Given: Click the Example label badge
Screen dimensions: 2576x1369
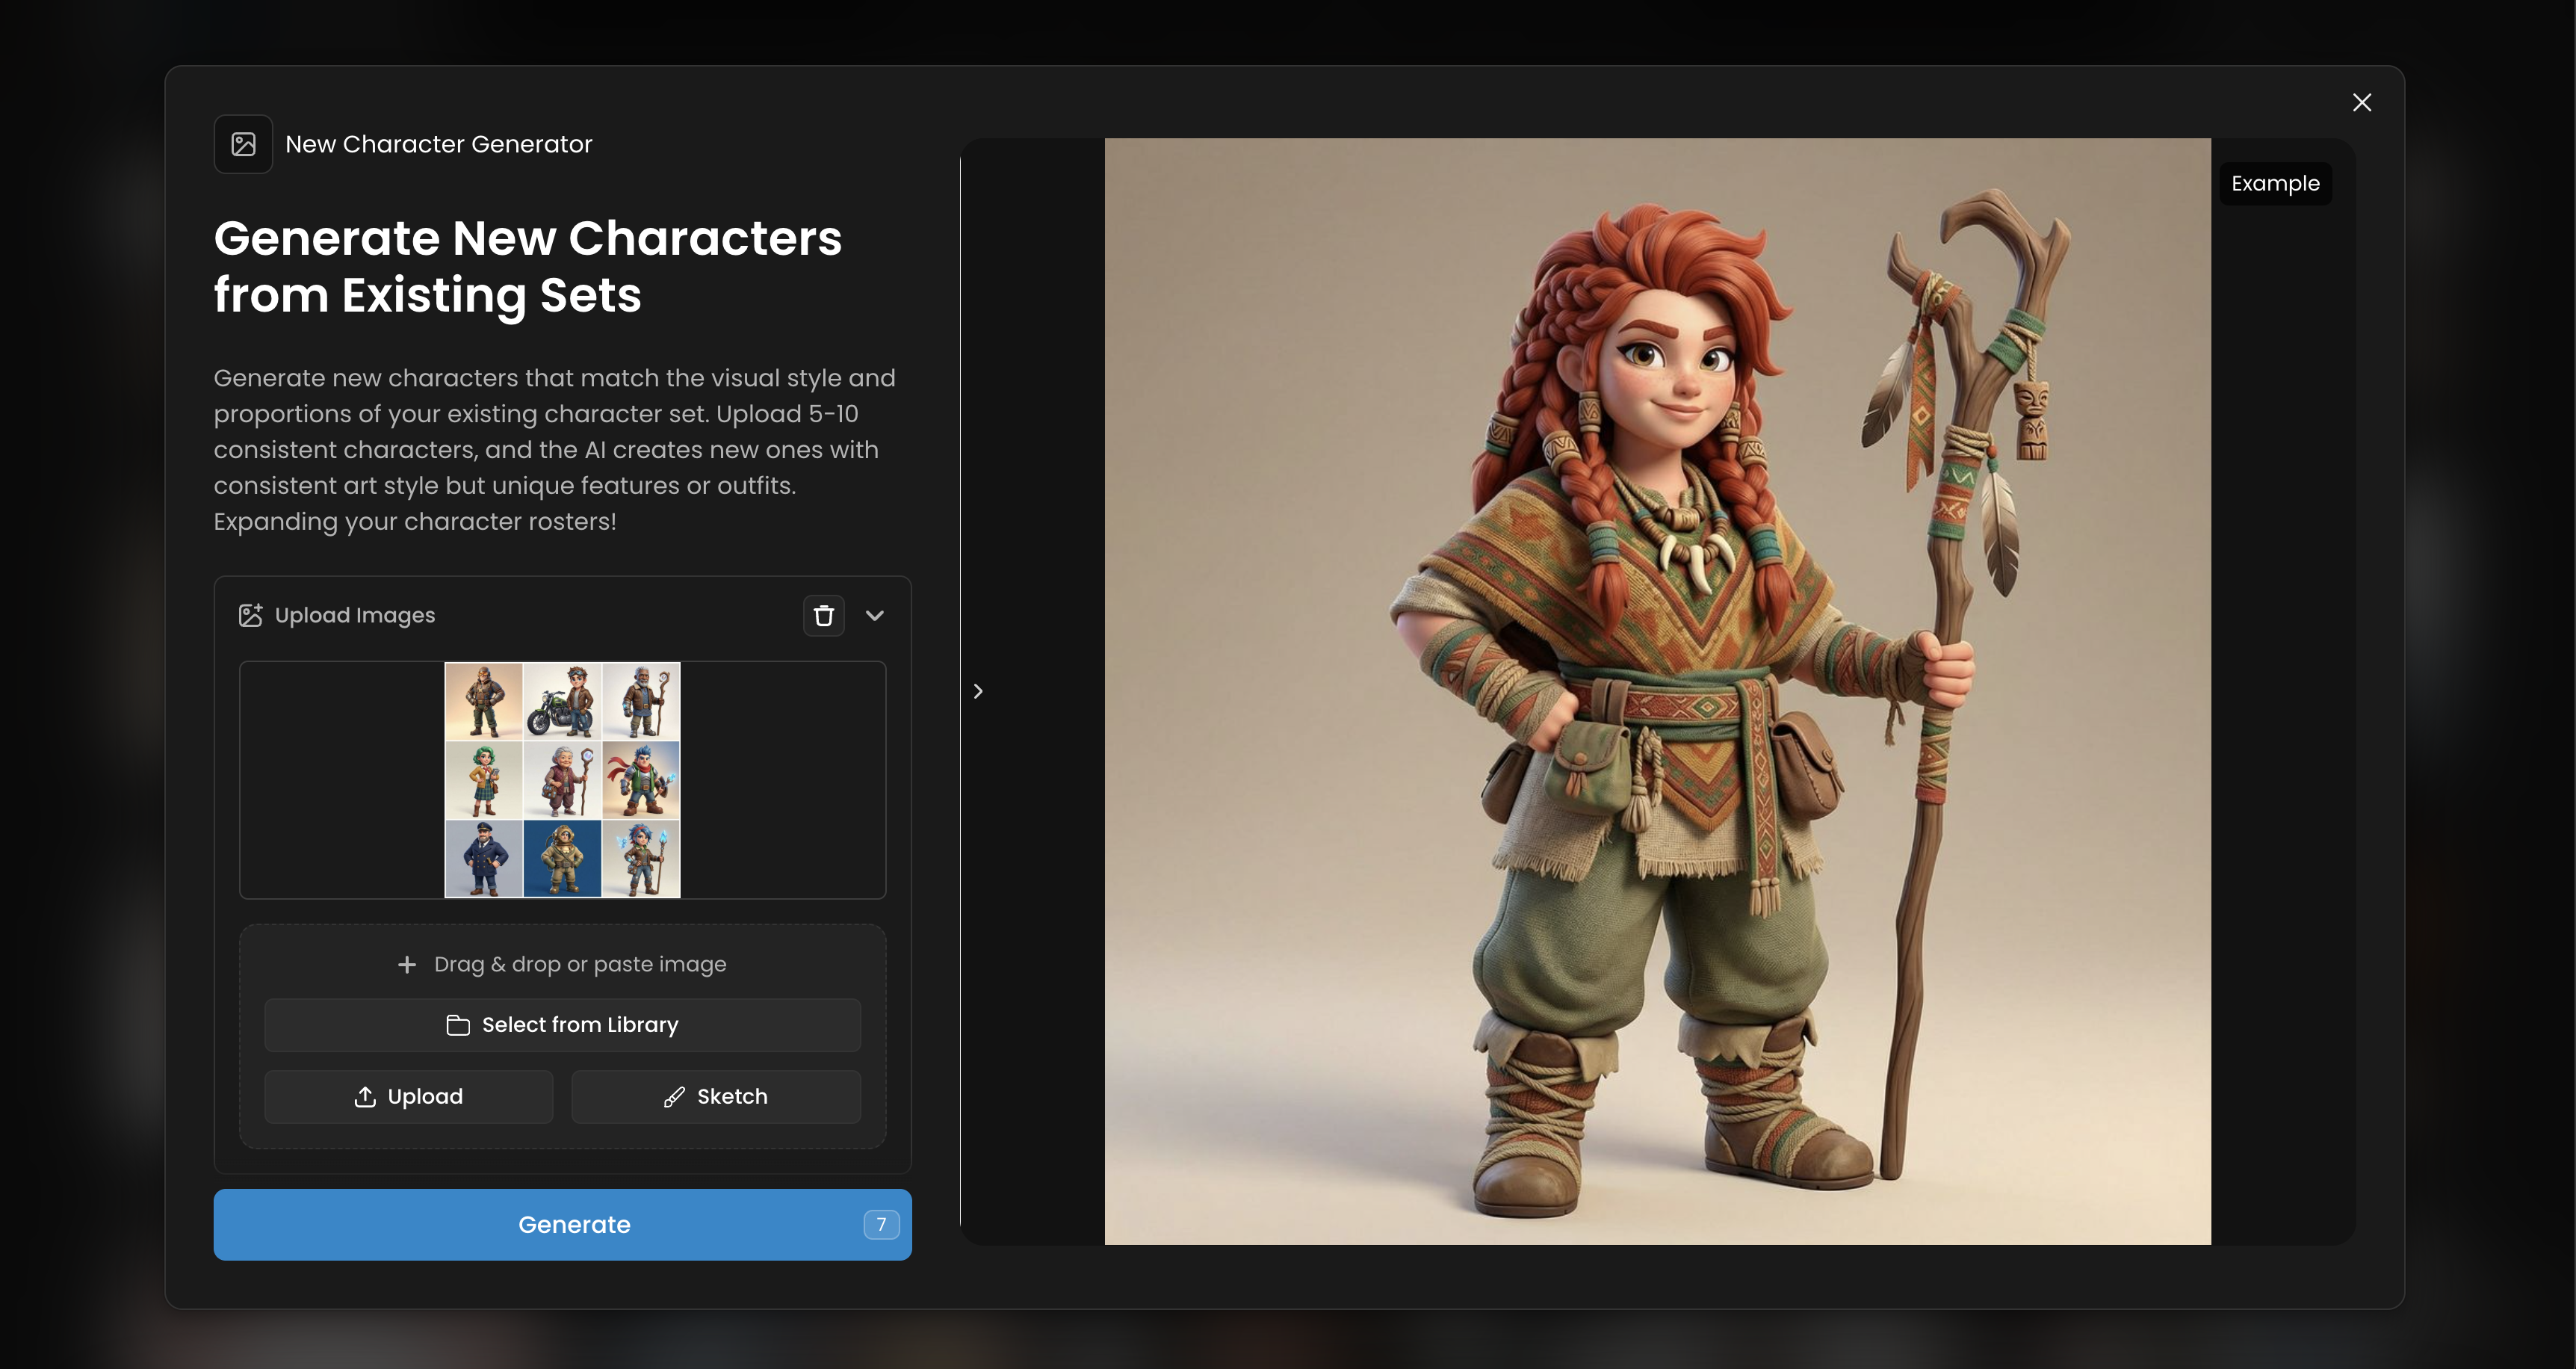Looking at the screenshot, I should pos(2274,184).
